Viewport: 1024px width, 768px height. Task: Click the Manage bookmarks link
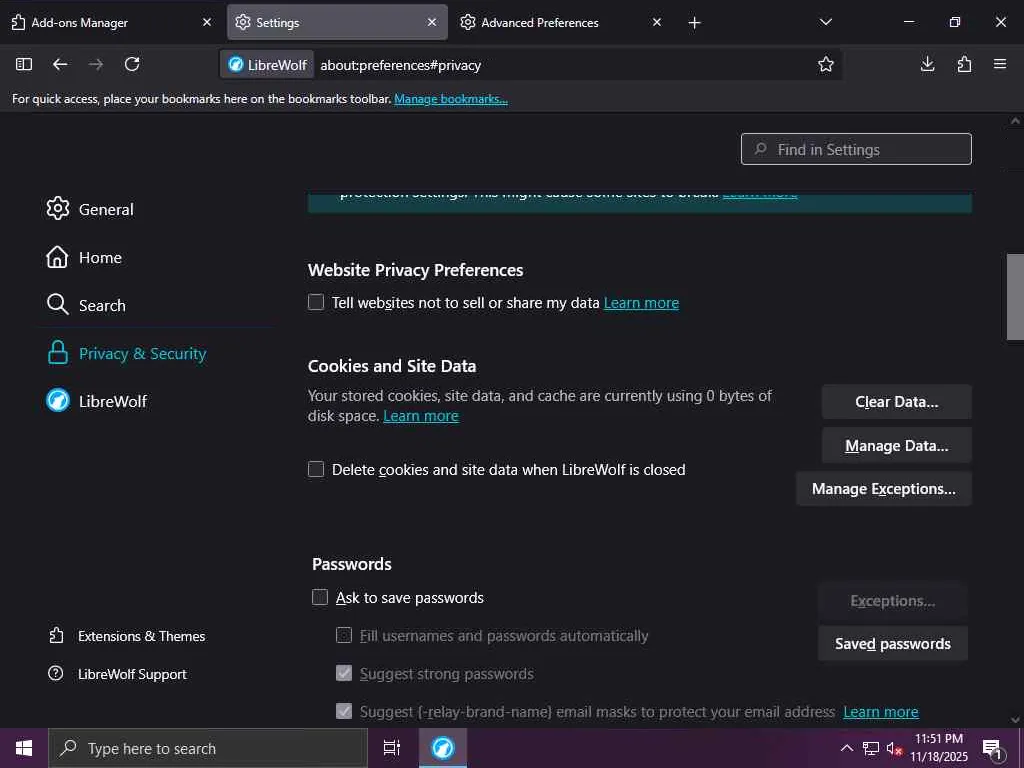451,99
